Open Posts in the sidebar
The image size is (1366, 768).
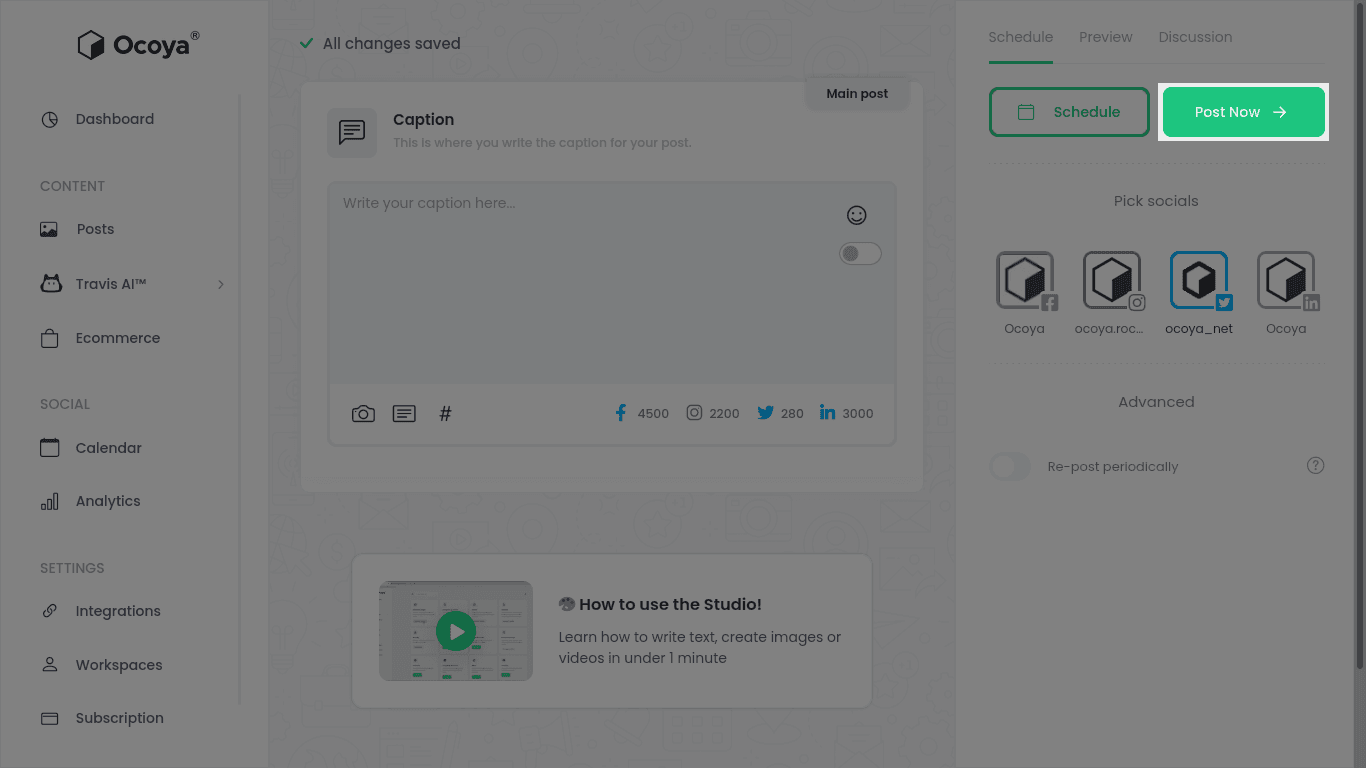pyautogui.click(x=95, y=229)
